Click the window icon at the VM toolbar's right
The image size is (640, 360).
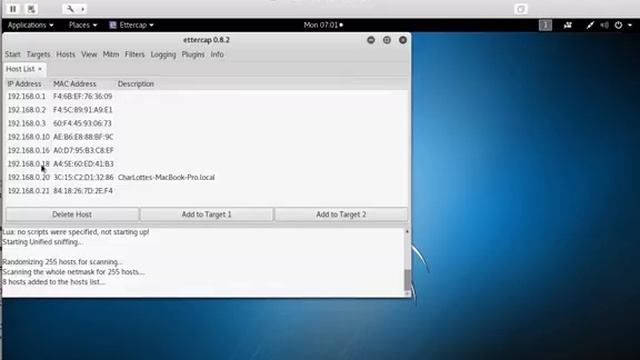coord(521,9)
